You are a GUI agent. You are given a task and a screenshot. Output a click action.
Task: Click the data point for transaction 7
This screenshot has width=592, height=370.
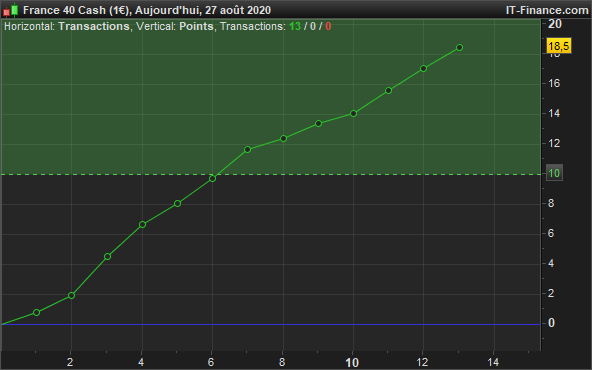click(x=248, y=150)
